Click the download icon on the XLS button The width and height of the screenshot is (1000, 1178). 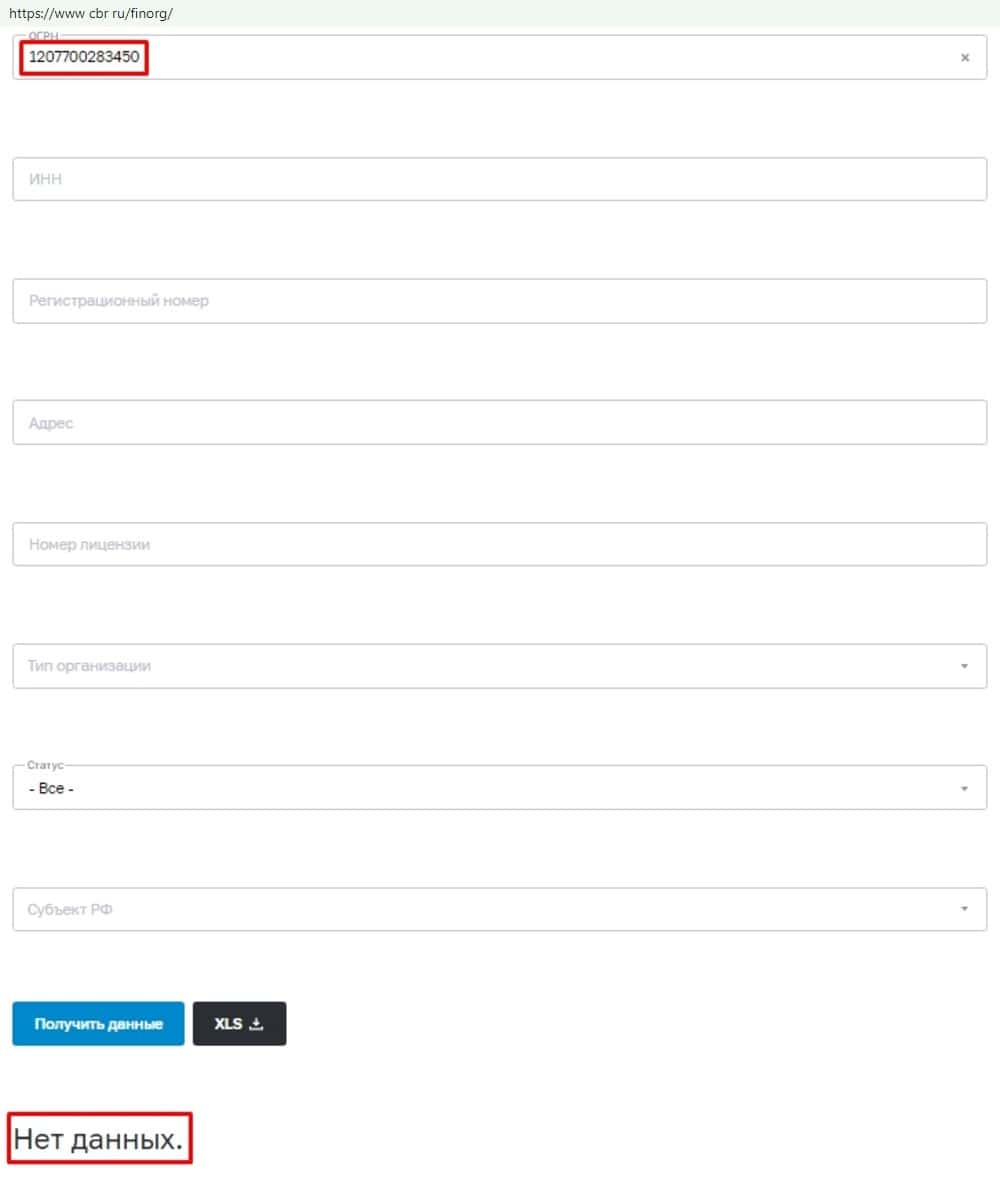257,1024
